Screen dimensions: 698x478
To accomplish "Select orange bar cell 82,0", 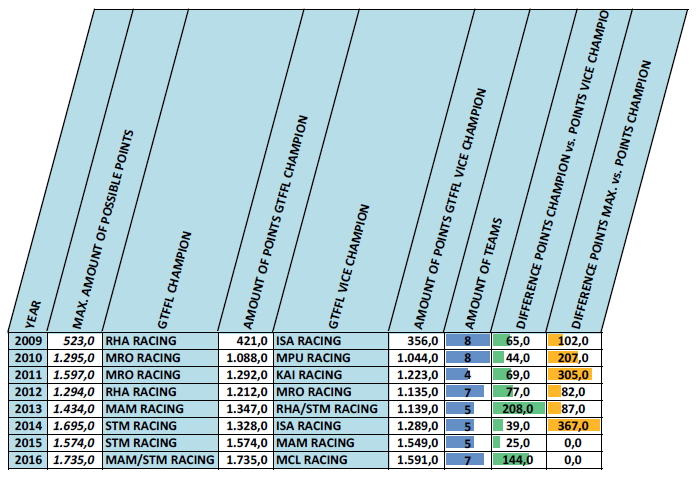I will coord(574,392).
